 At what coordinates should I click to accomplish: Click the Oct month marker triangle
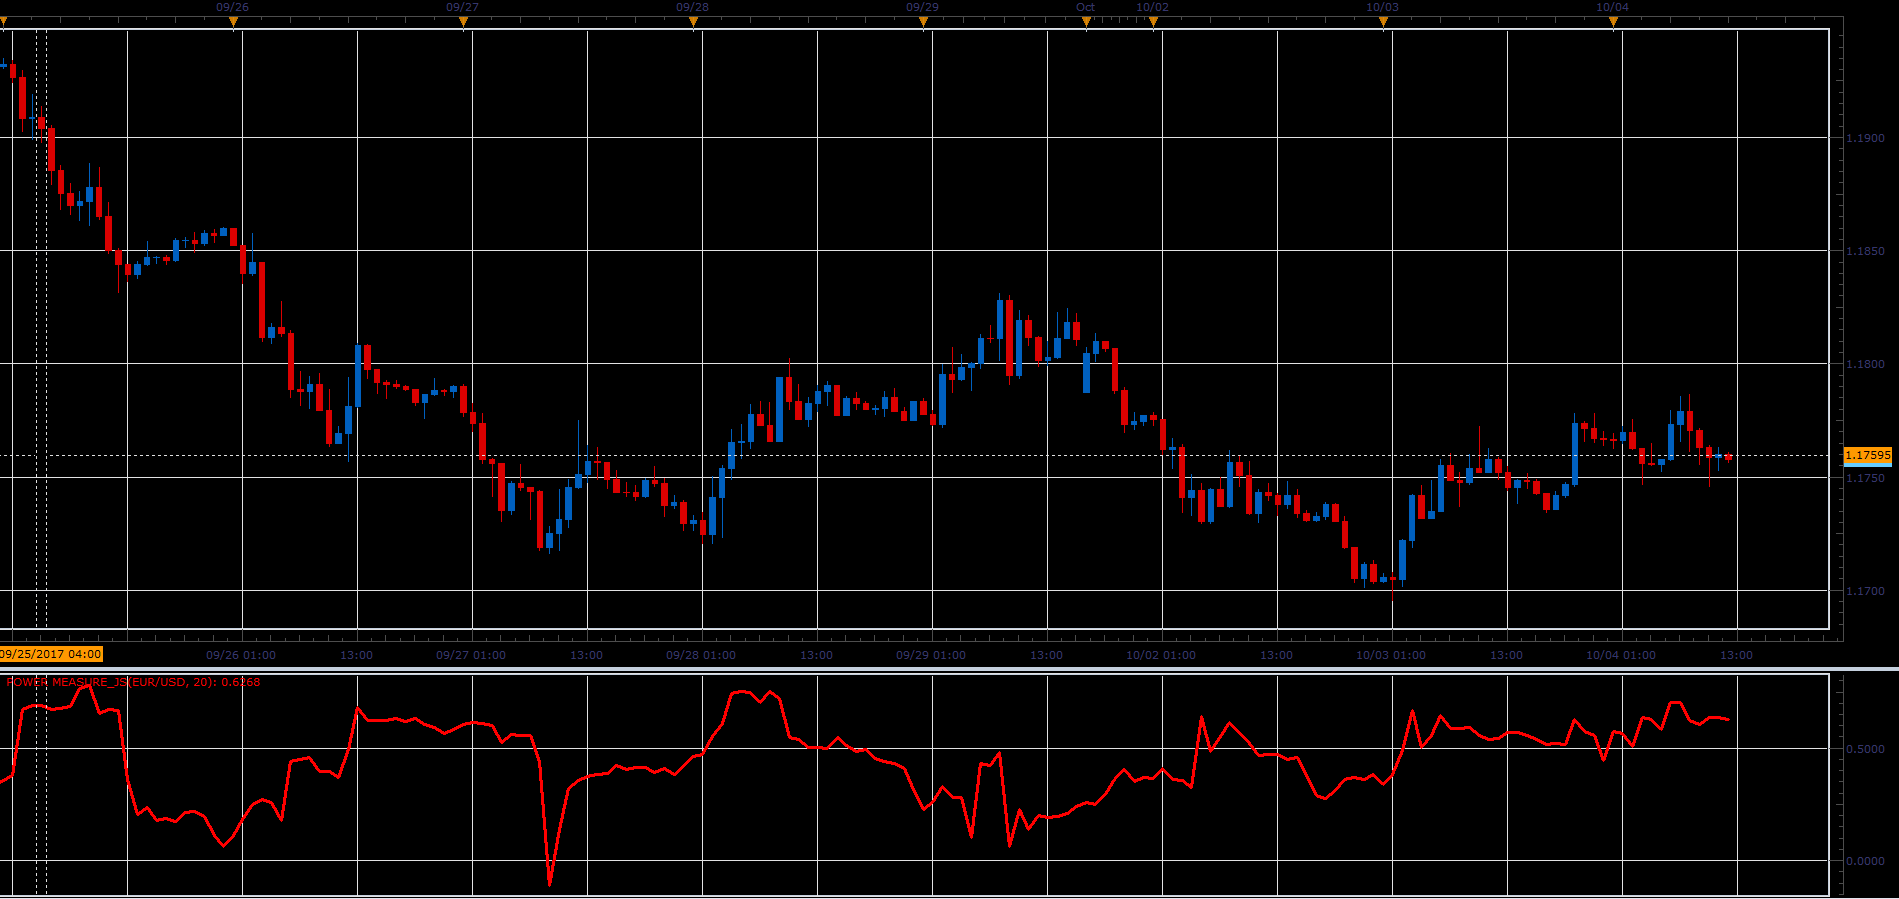coord(1086,22)
